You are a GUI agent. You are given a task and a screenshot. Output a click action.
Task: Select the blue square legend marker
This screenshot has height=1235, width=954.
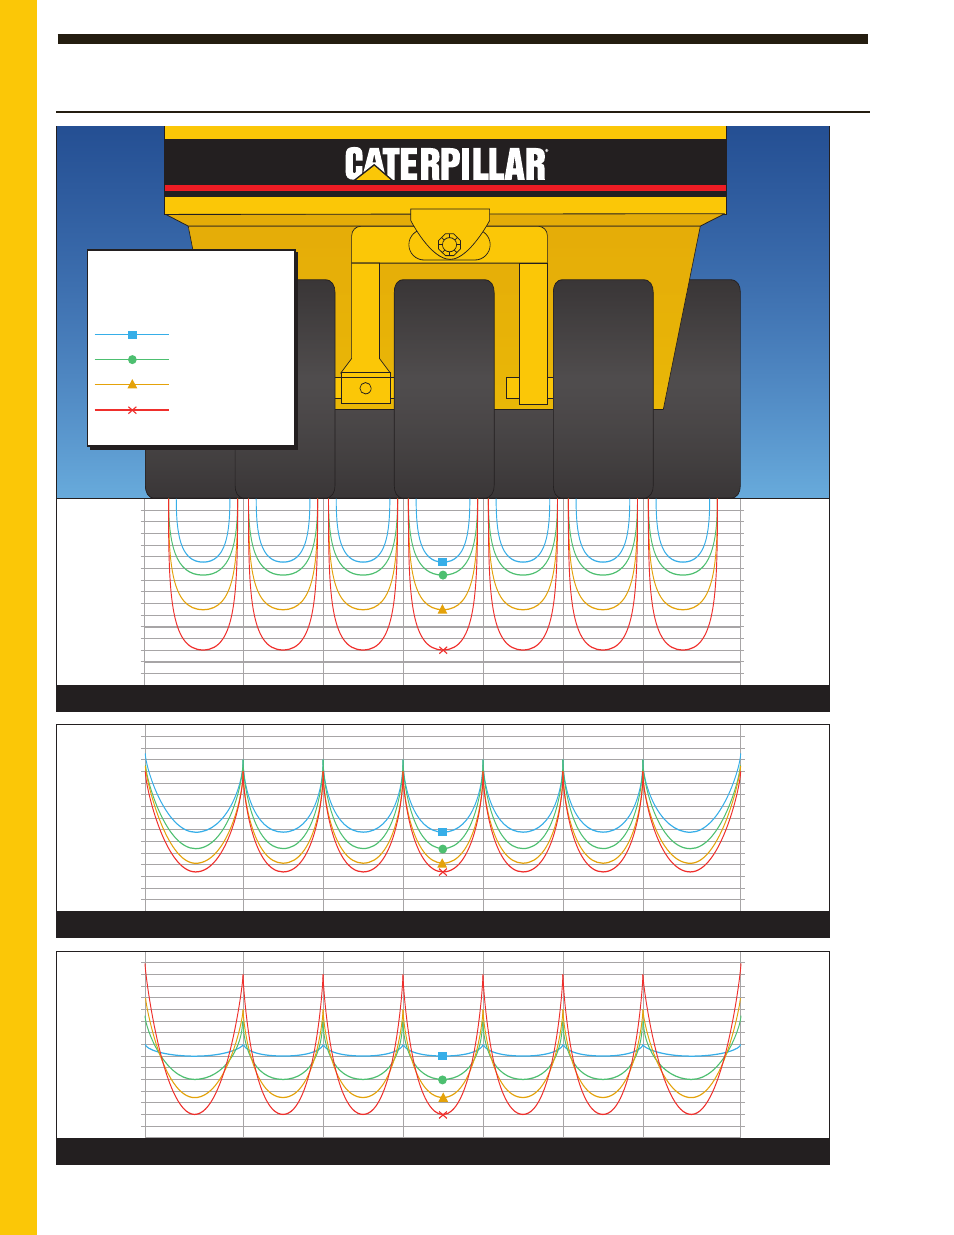click(x=132, y=335)
